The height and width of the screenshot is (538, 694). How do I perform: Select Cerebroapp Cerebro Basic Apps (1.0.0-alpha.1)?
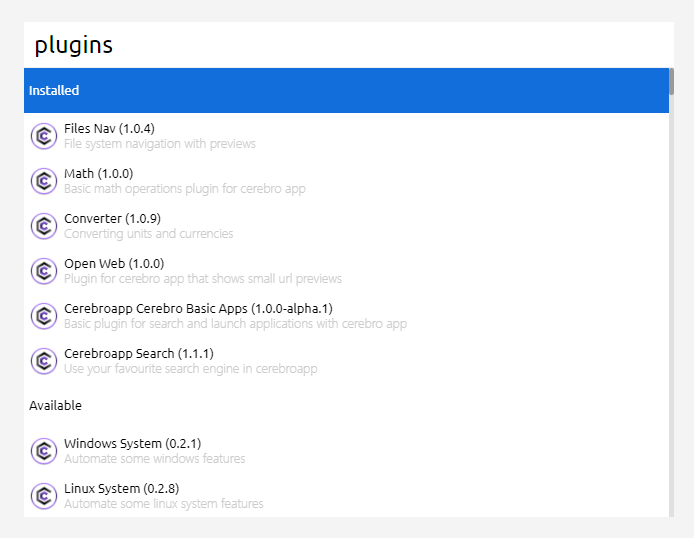coord(198,308)
